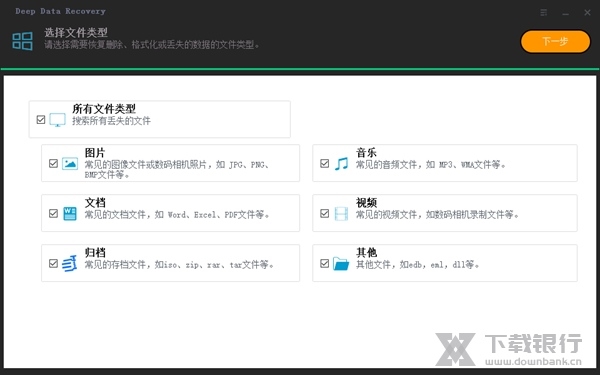Click the 视频 heading text

click(x=366, y=202)
